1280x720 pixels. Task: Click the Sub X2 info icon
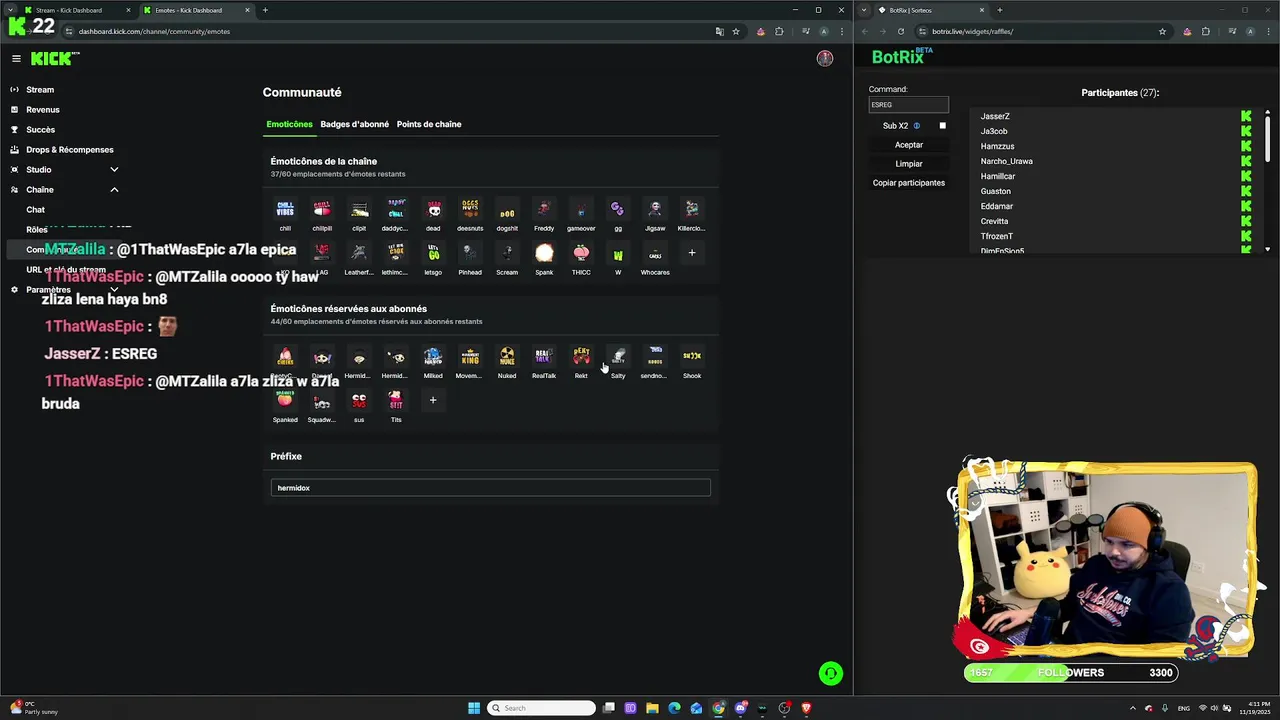point(916,126)
